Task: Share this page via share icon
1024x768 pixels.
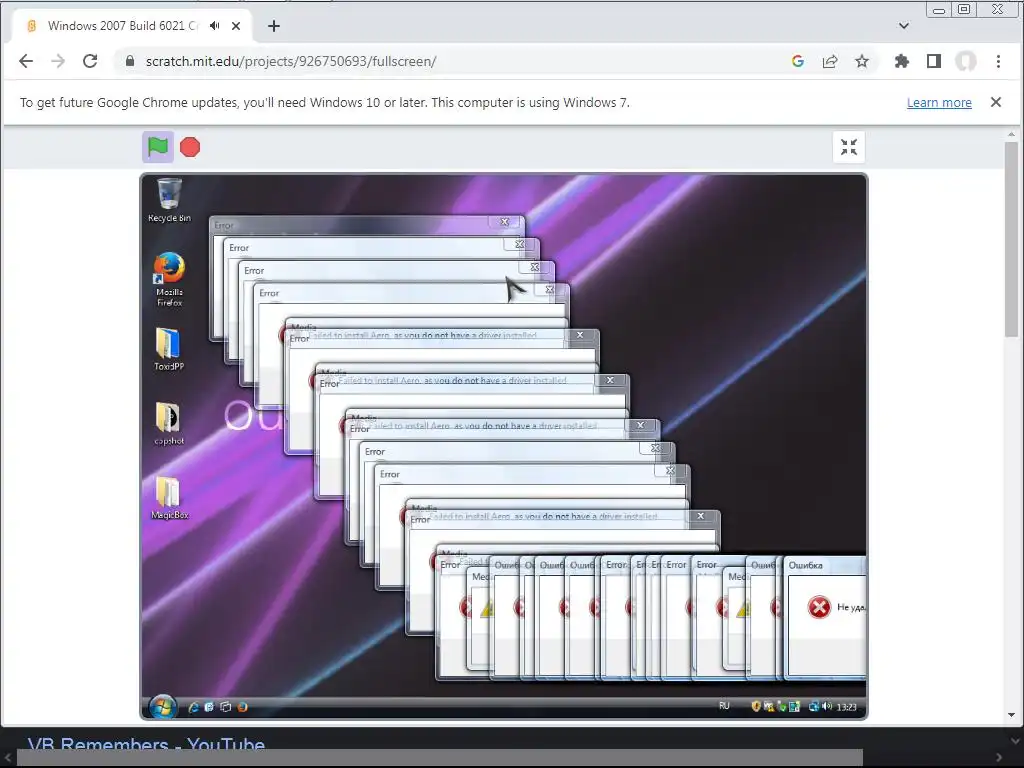Action: click(x=830, y=61)
